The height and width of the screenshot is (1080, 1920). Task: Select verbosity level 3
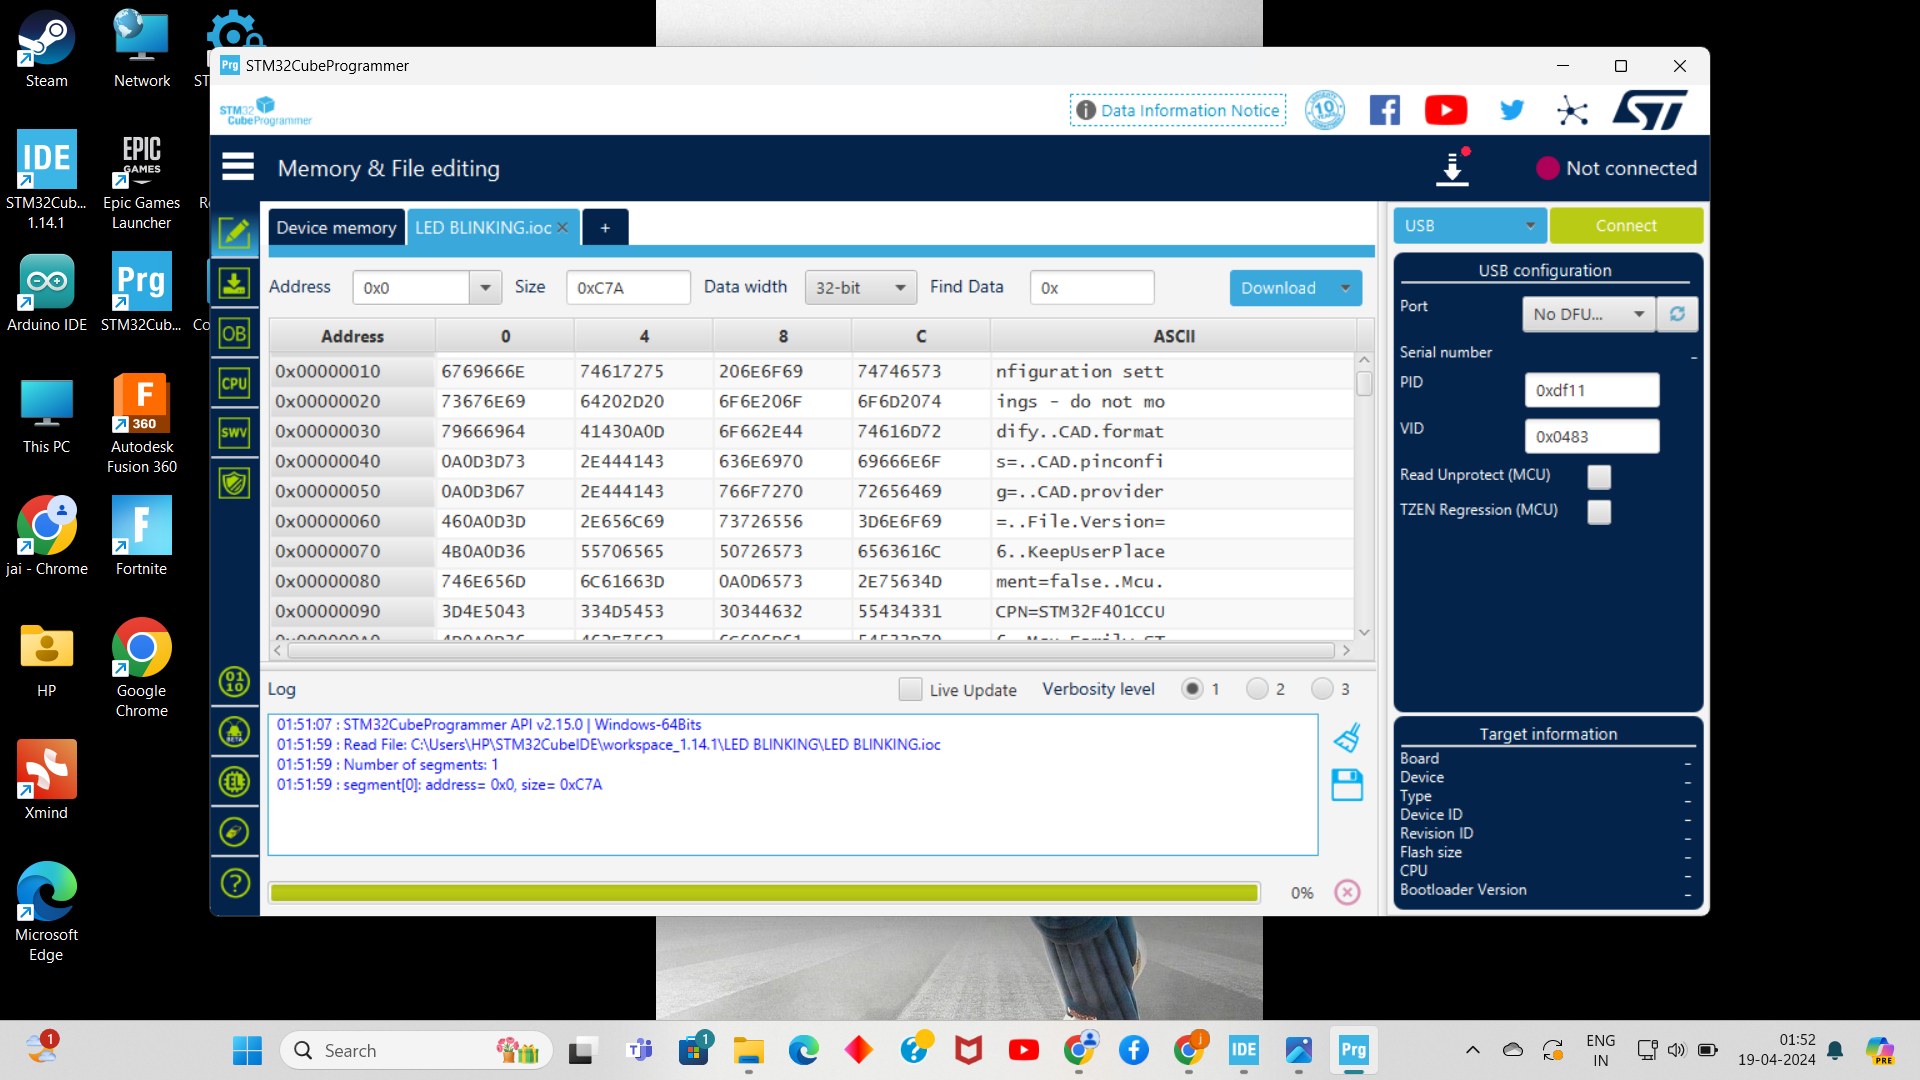tap(1322, 689)
